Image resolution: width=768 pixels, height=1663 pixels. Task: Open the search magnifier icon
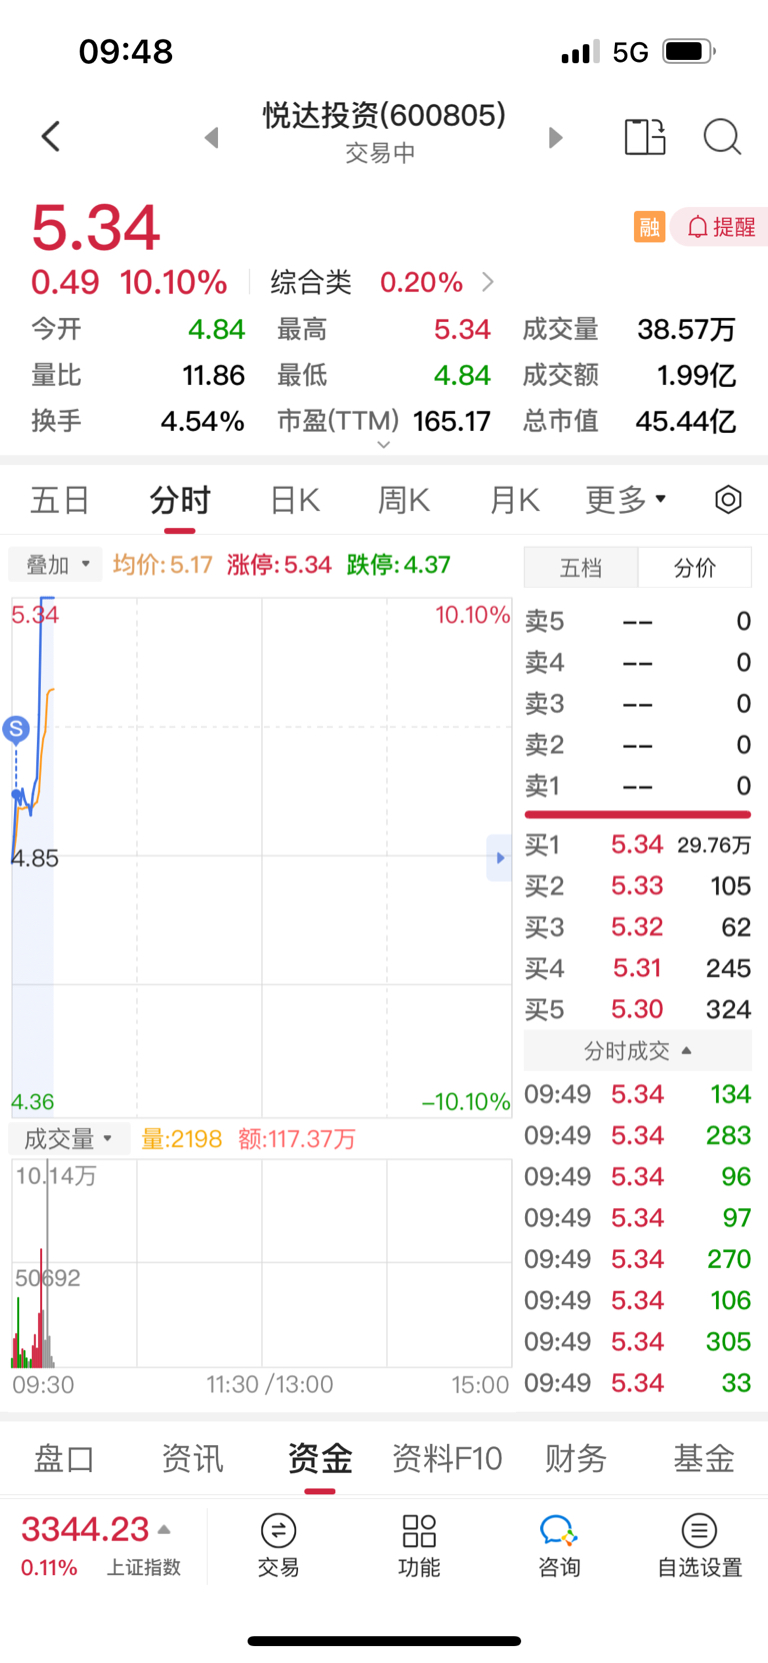tap(722, 137)
